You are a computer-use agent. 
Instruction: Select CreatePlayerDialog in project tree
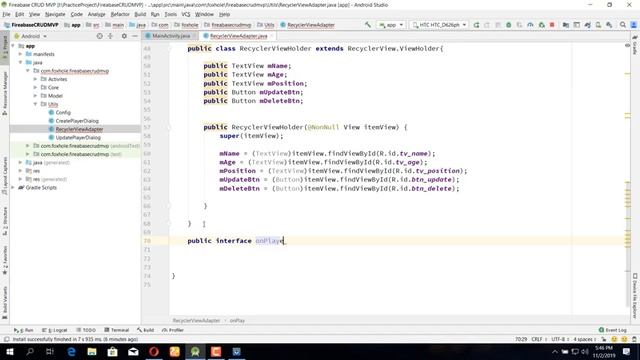pyautogui.click(x=77, y=121)
